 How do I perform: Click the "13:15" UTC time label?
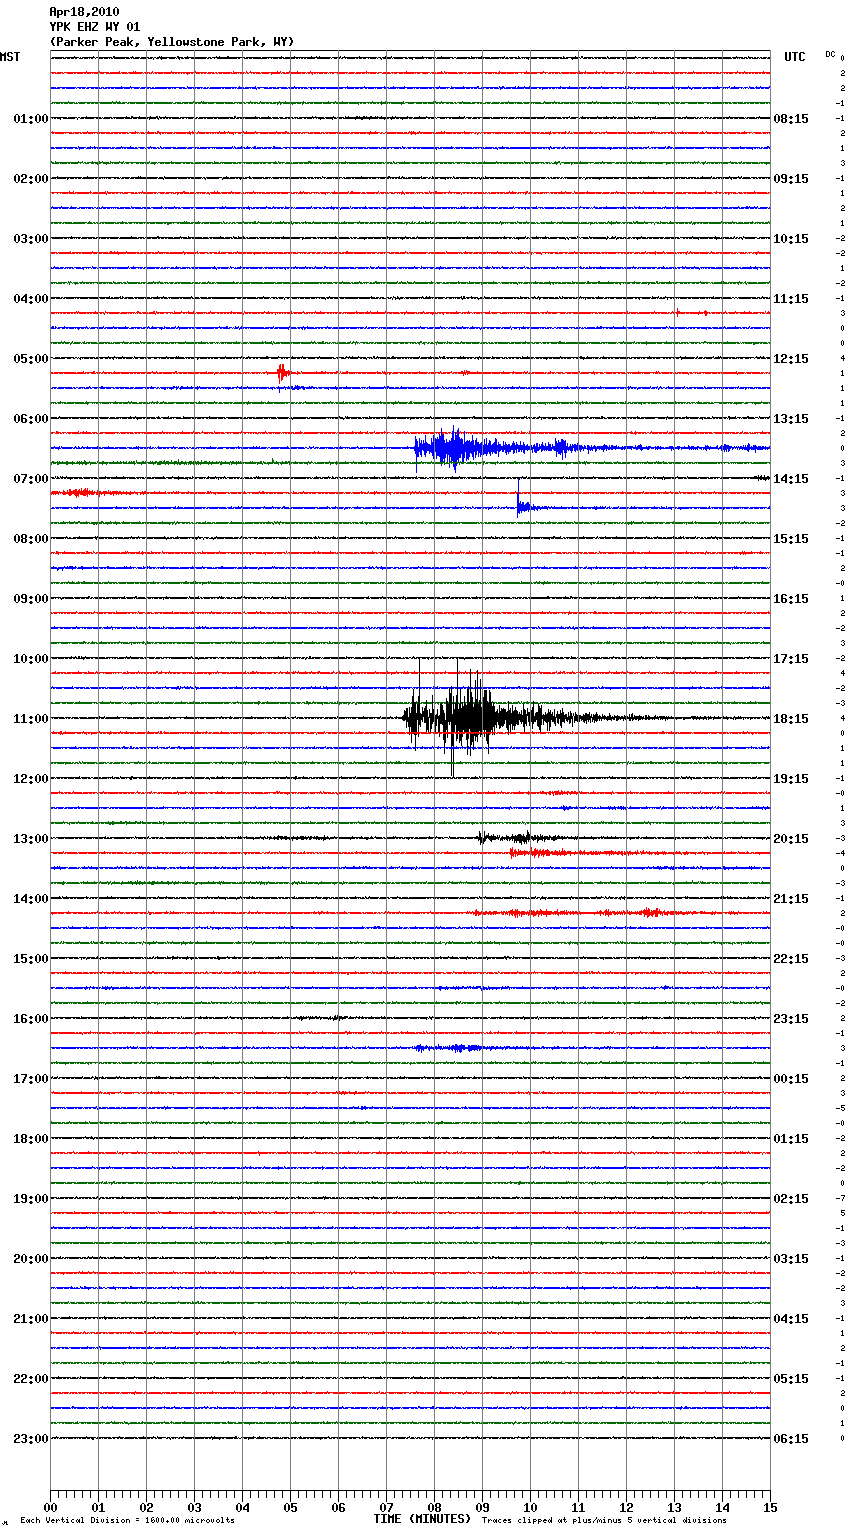[791, 419]
